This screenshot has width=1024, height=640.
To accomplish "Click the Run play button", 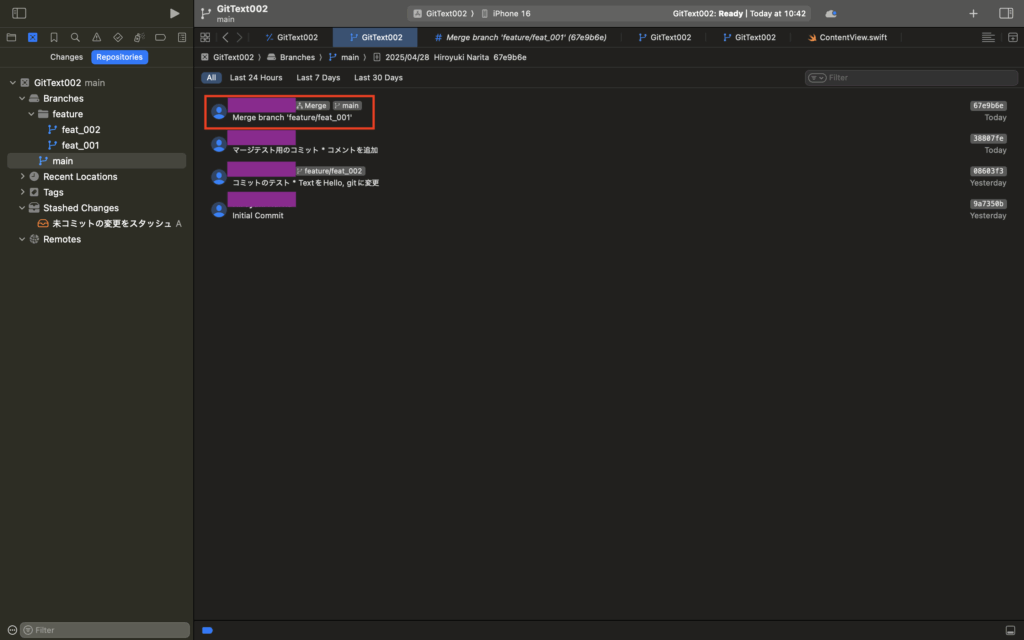I will 174,13.
